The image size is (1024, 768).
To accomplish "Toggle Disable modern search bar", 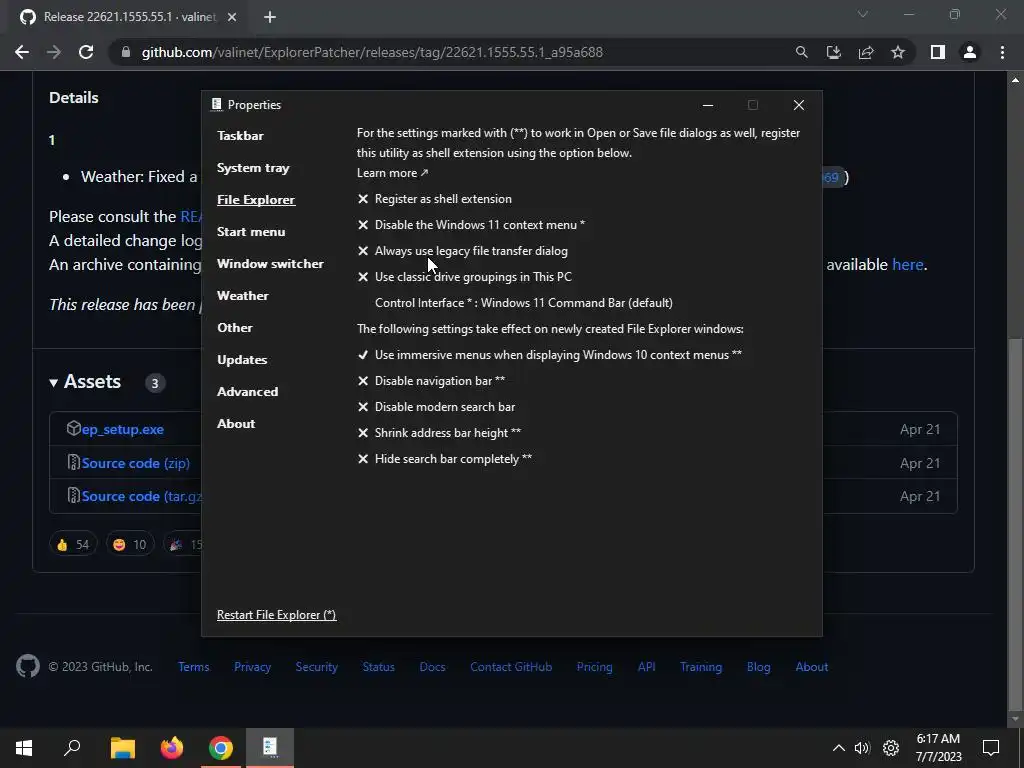I will [x=436, y=407].
